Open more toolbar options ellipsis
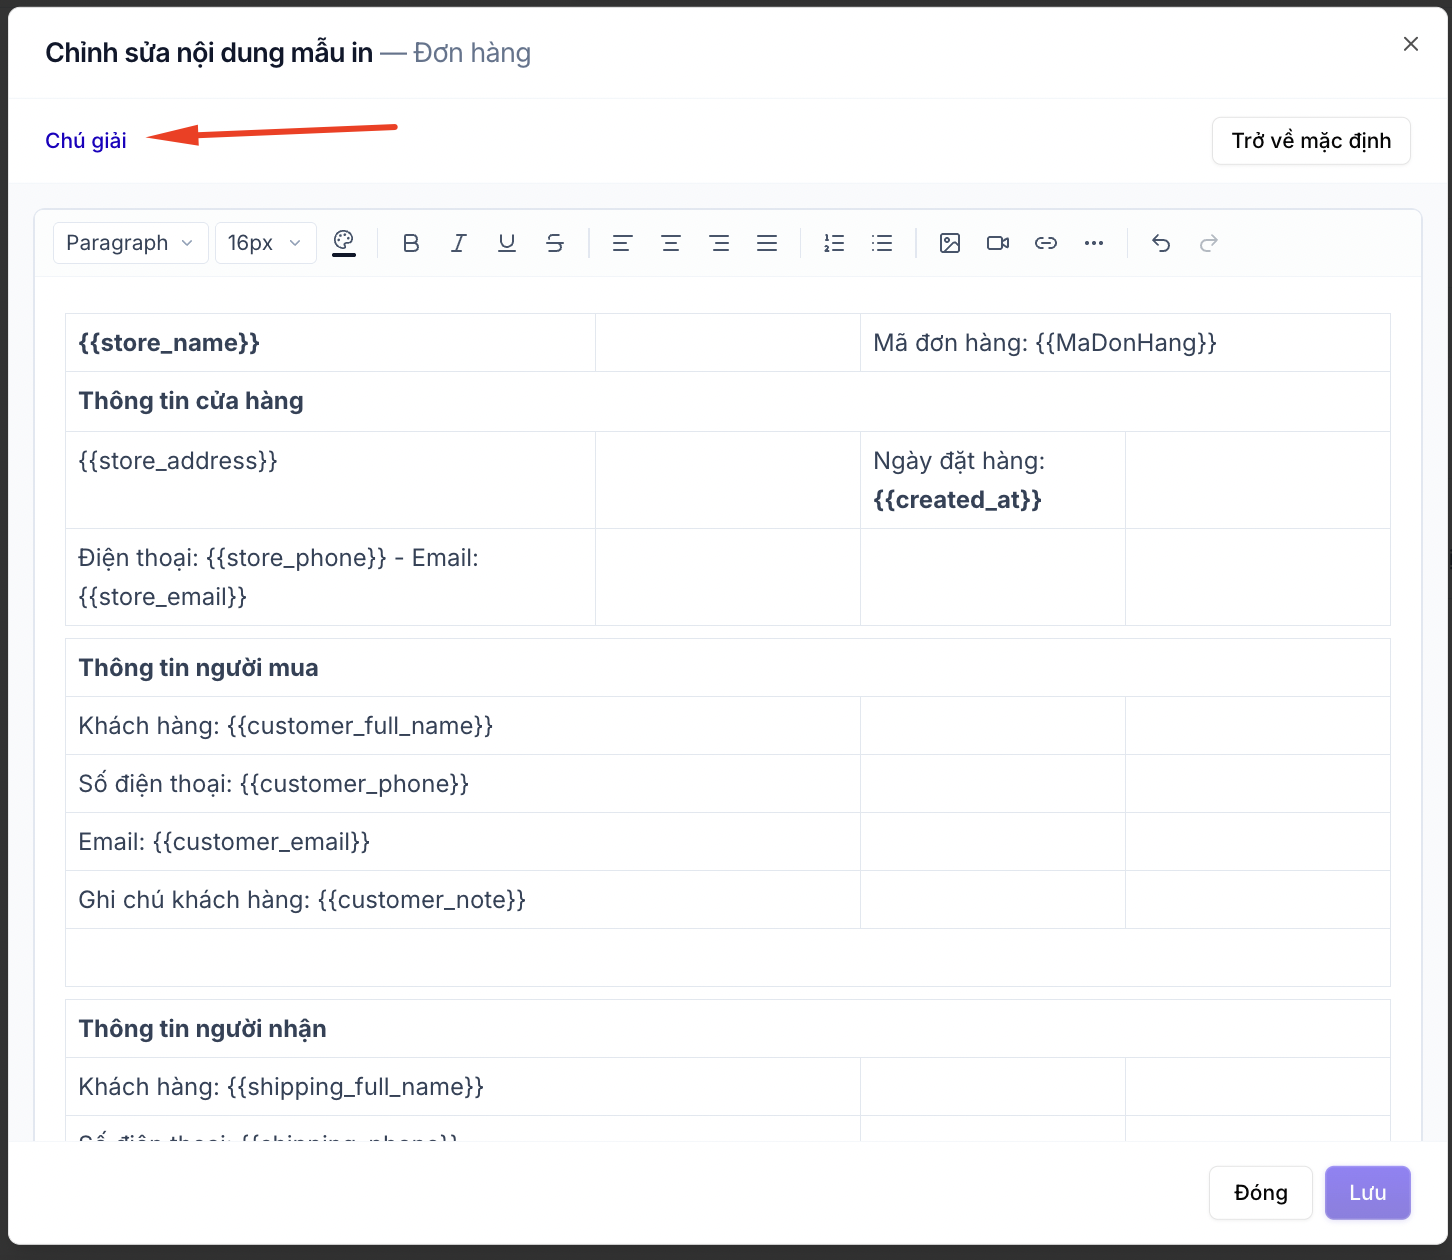Screen dimensions: 1452x1260 click(x=1094, y=243)
